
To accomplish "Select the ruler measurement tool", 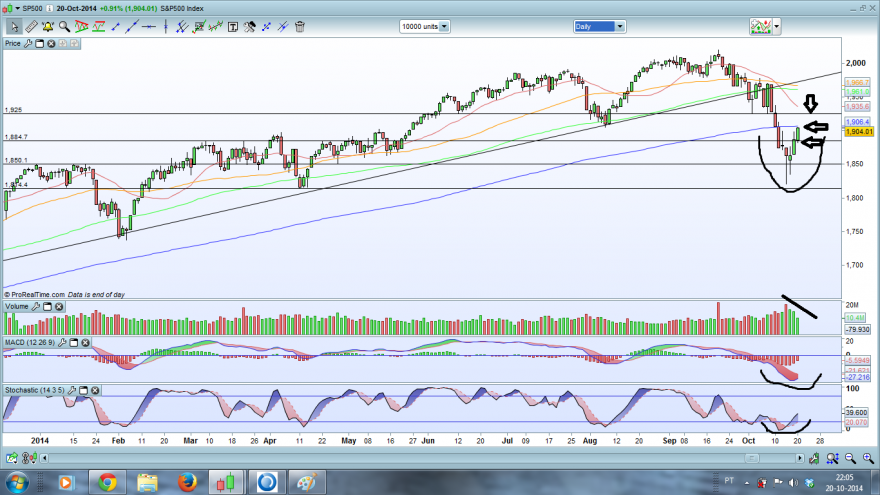I will coord(31,26).
